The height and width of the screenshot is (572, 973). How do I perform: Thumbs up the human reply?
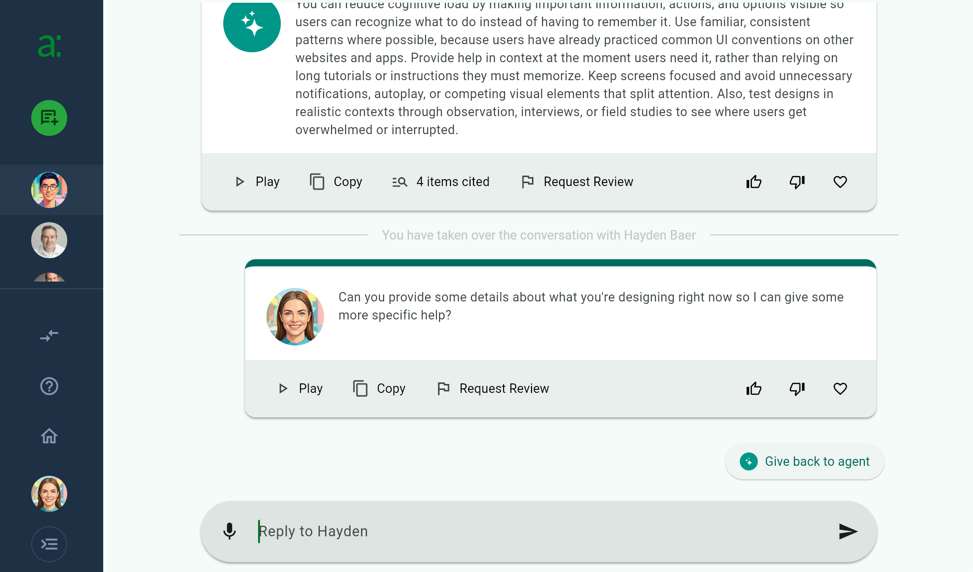(x=754, y=388)
